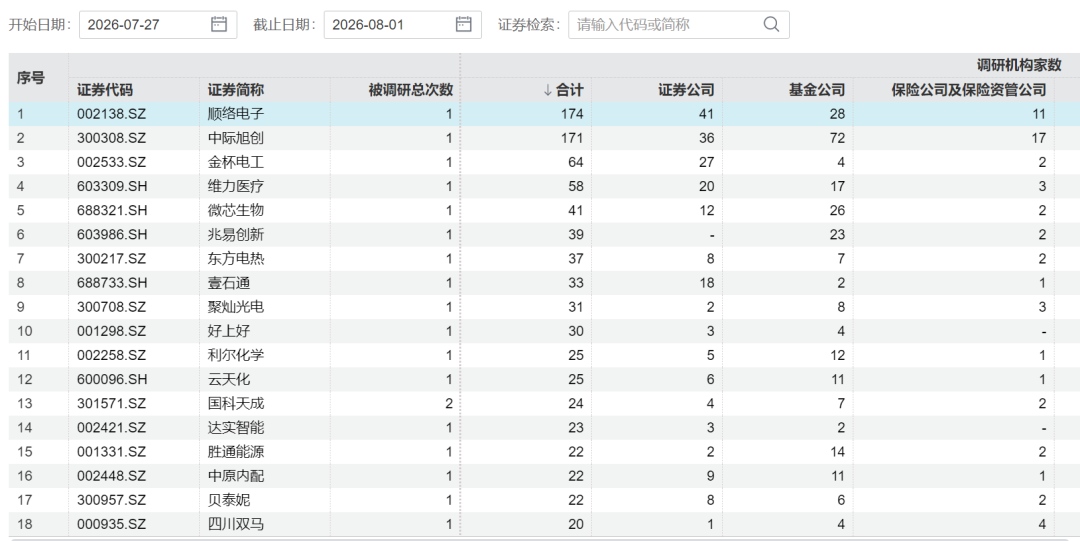This screenshot has height=541, width=1080.
Task: Click the 兆易创新 name cell
Action: tap(236, 235)
